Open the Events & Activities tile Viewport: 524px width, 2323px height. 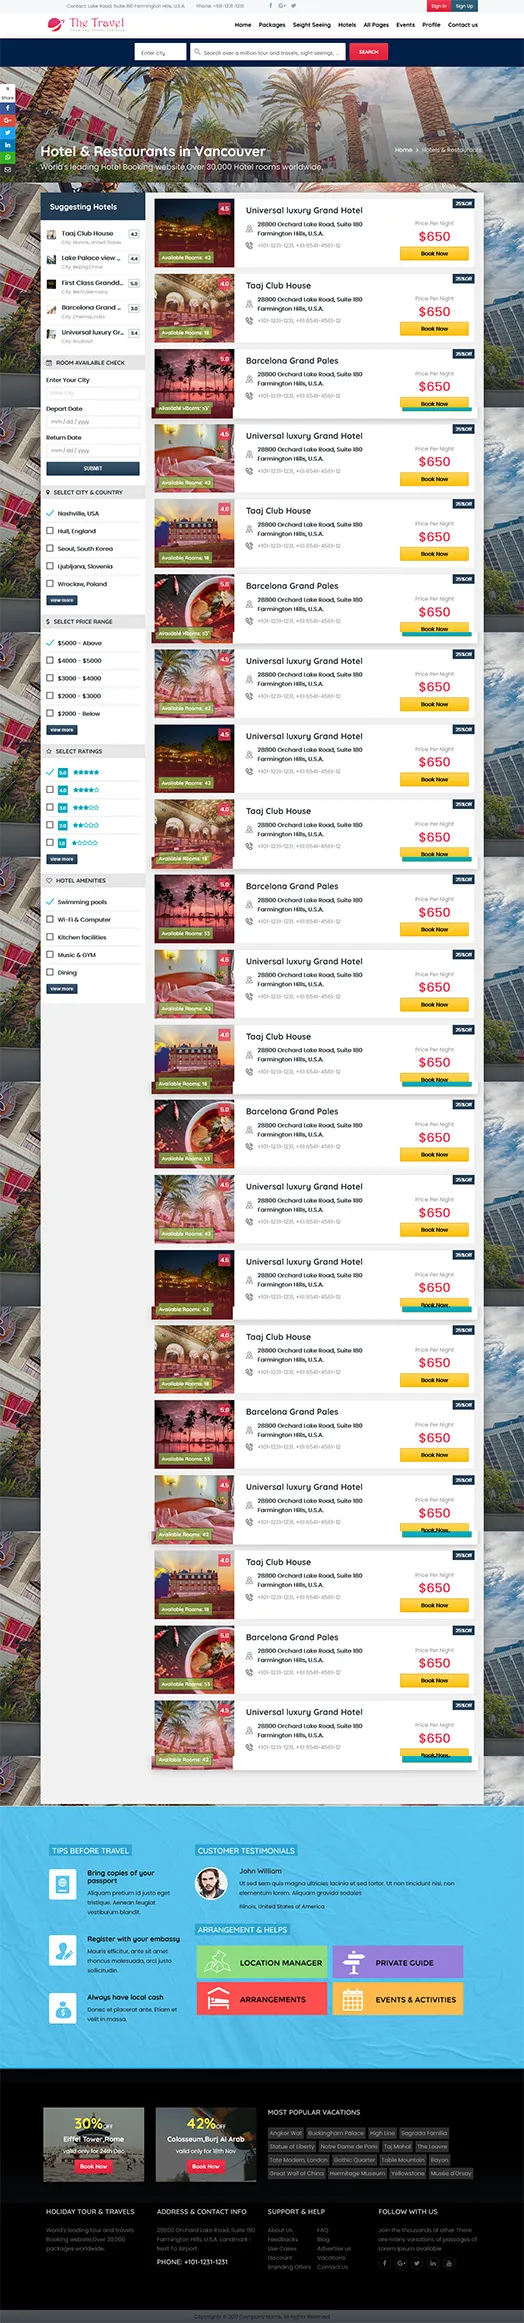(397, 1999)
